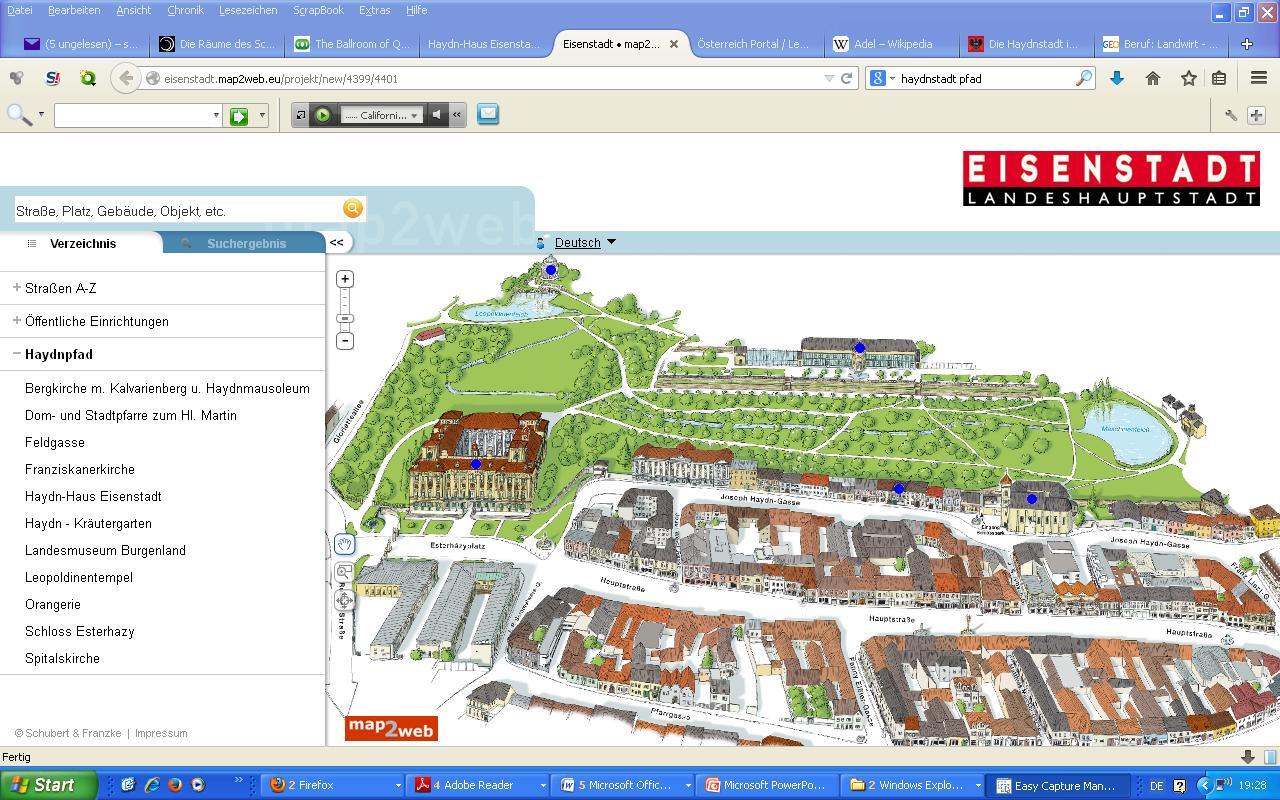The width and height of the screenshot is (1280, 800).
Task: Open the Google search engine dropdown
Action: coord(882,78)
